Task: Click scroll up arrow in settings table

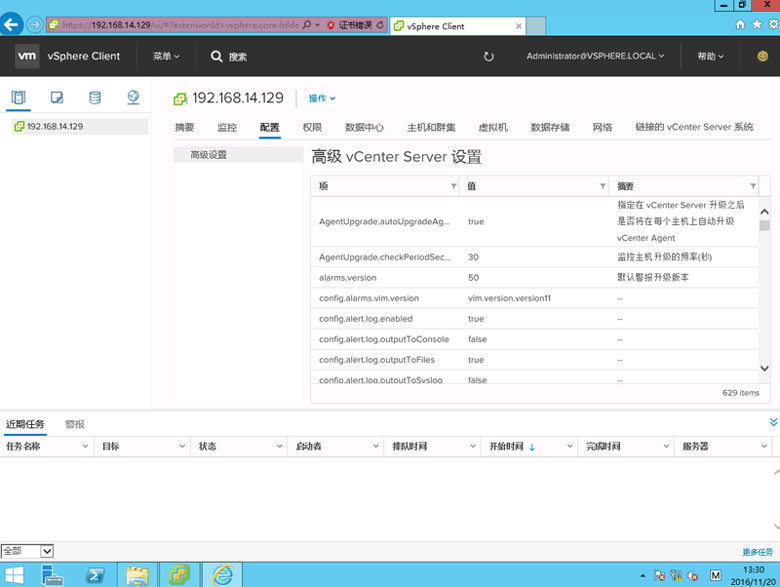Action: click(x=765, y=211)
